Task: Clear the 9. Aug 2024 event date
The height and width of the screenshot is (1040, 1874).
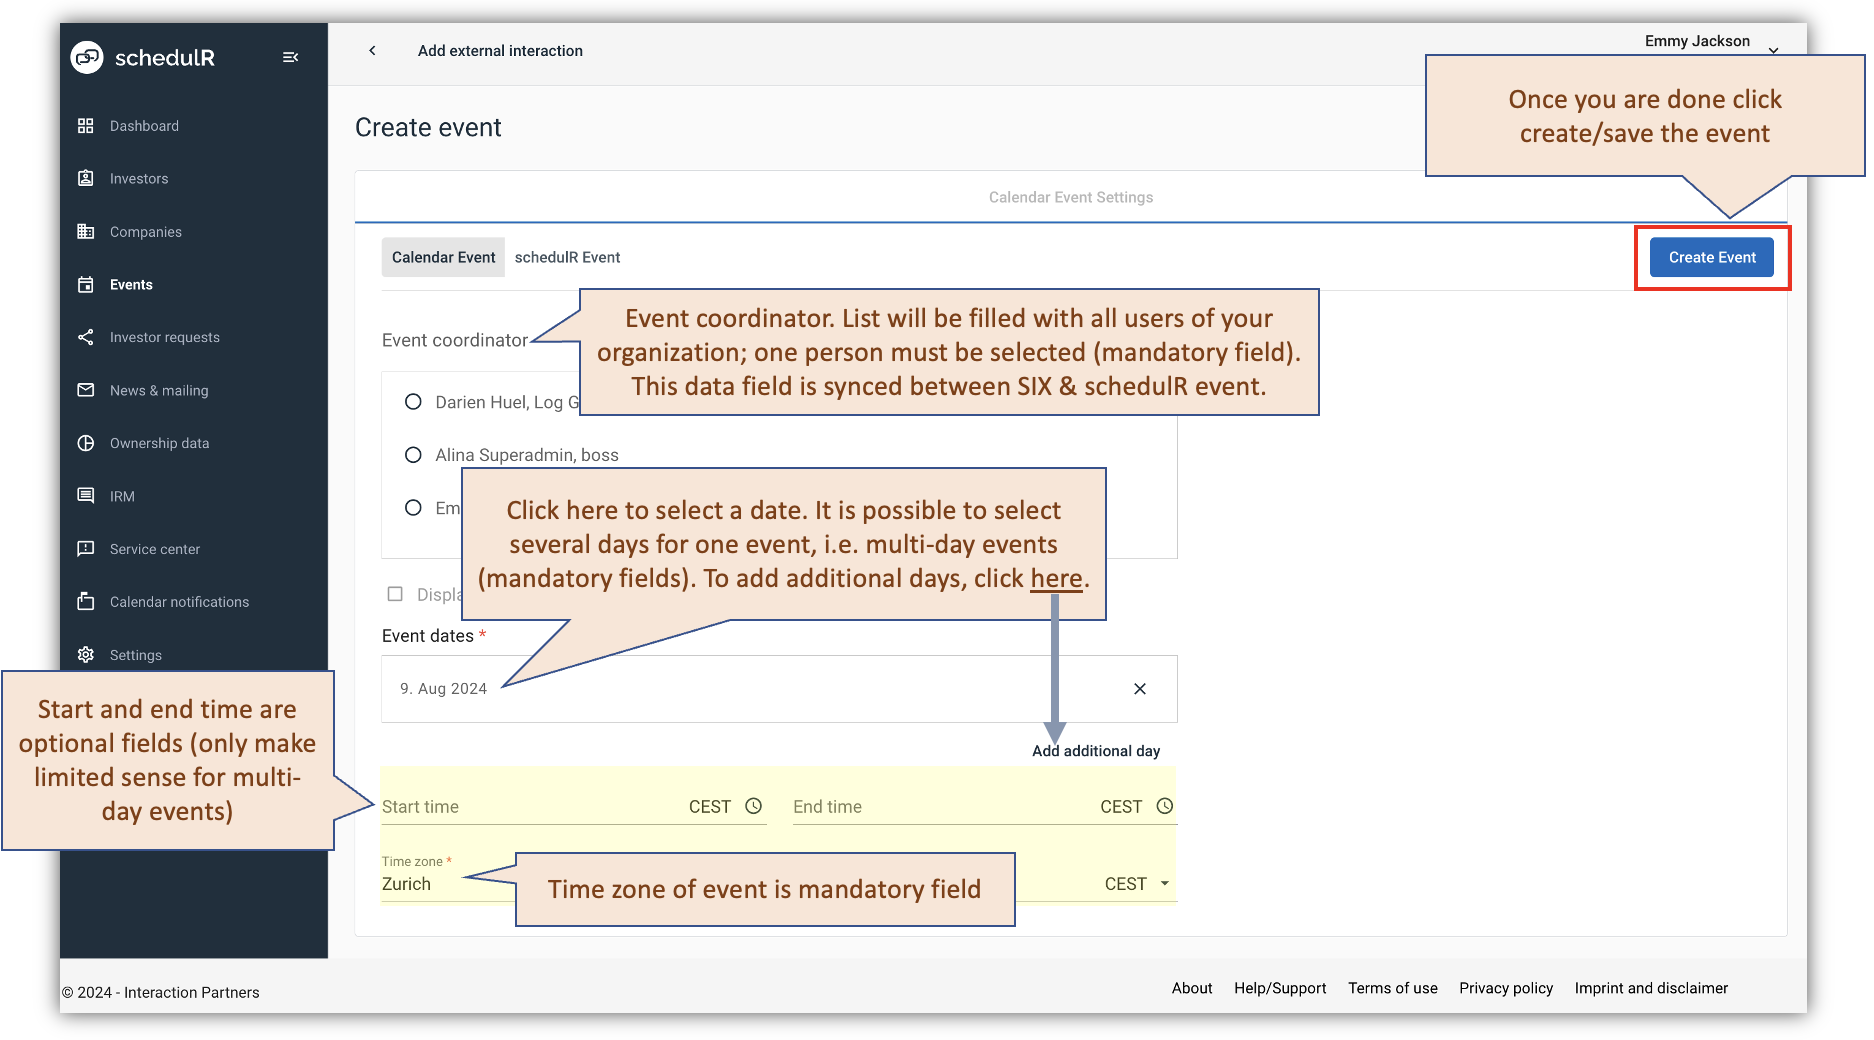Action: pyautogui.click(x=1139, y=688)
